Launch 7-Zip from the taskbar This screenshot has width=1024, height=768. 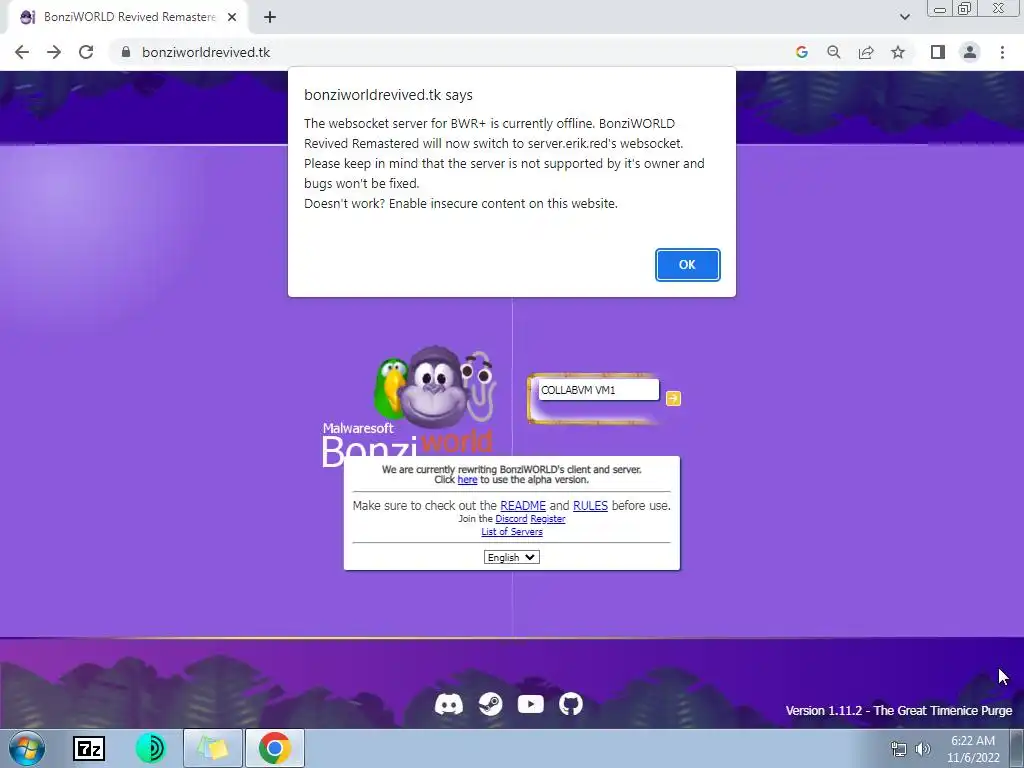coord(89,748)
